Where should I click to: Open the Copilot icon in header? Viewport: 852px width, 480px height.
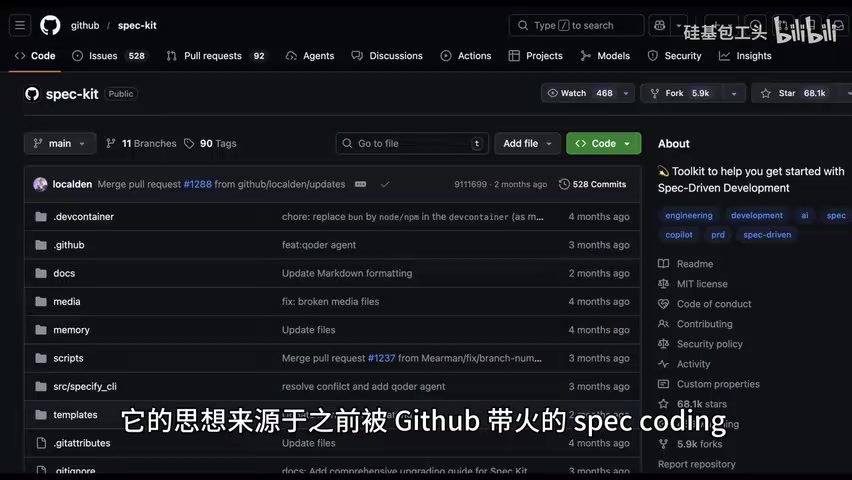660,26
